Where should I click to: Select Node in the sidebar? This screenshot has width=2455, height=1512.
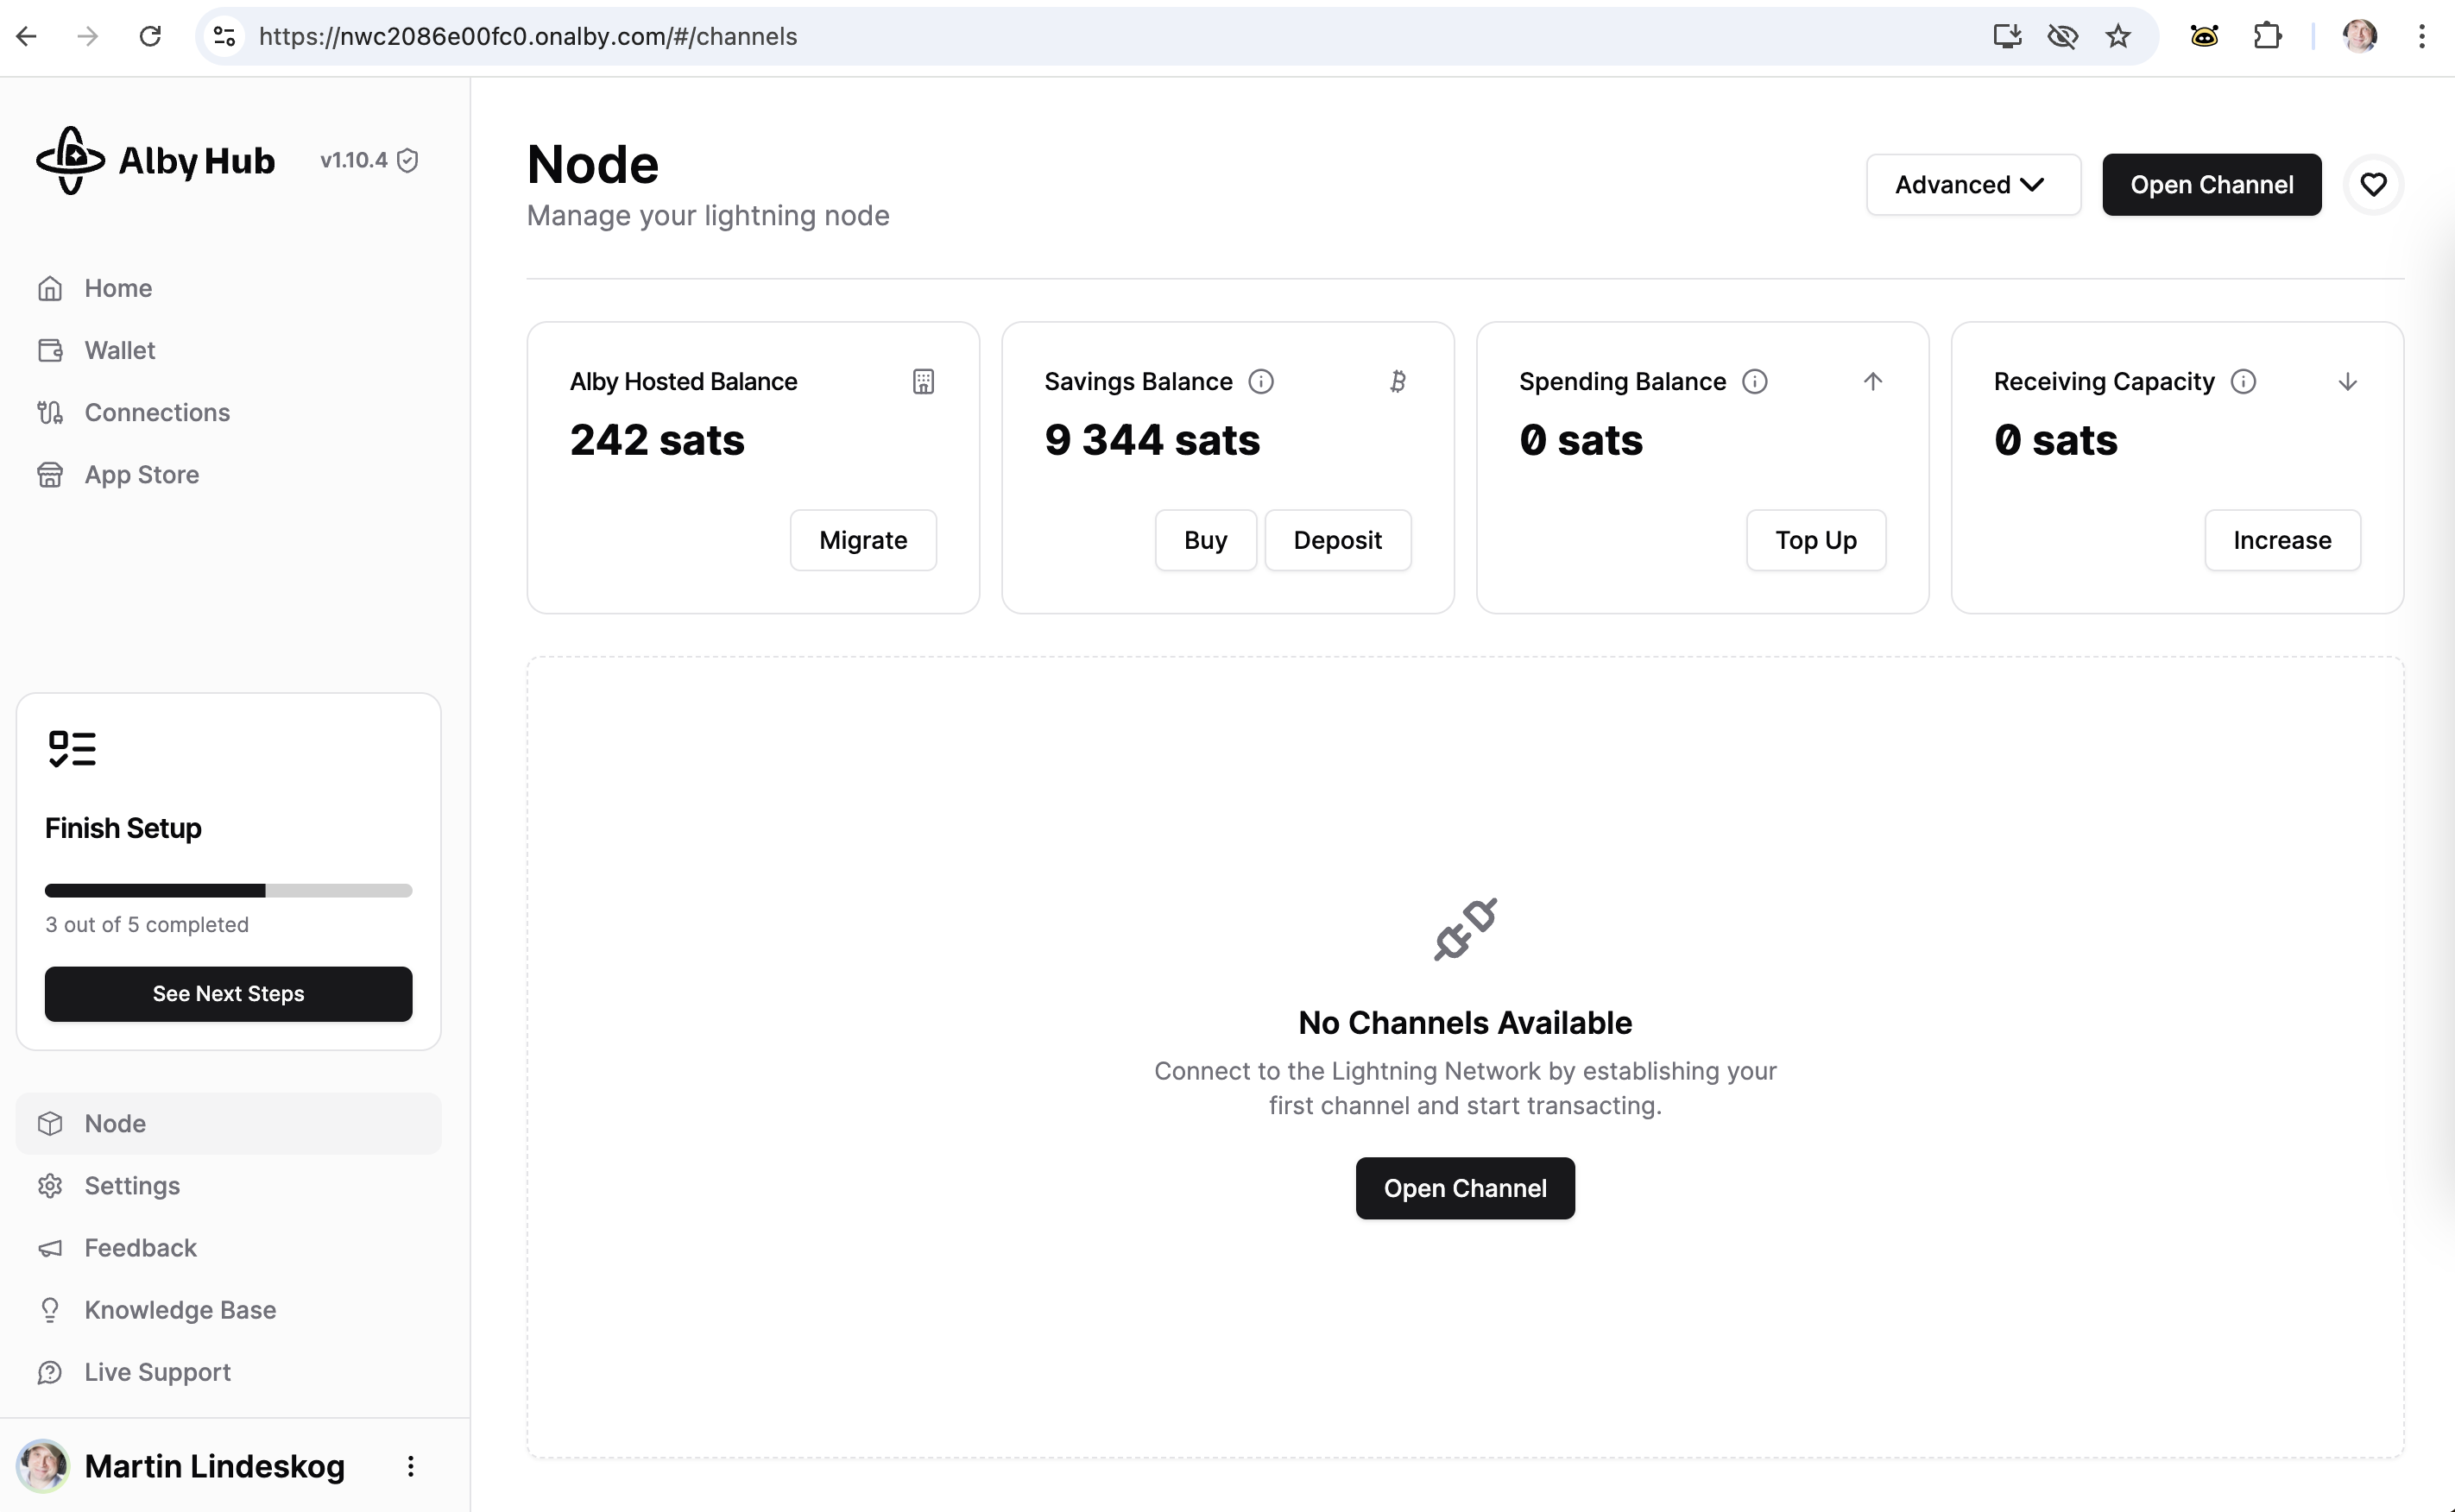pyautogui.click(x=228, y=1123)
